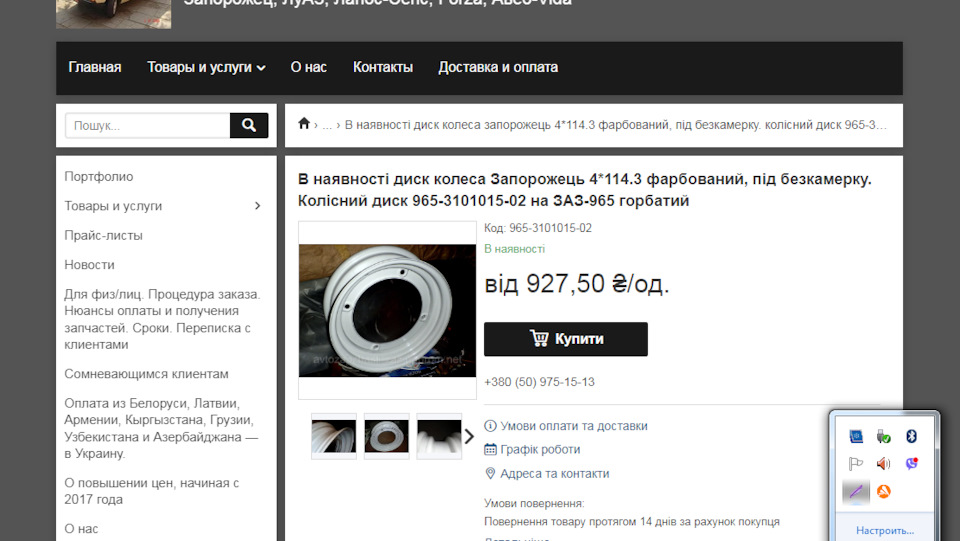
Task: Click breadcrumb product title text
Action: [615, 125]
